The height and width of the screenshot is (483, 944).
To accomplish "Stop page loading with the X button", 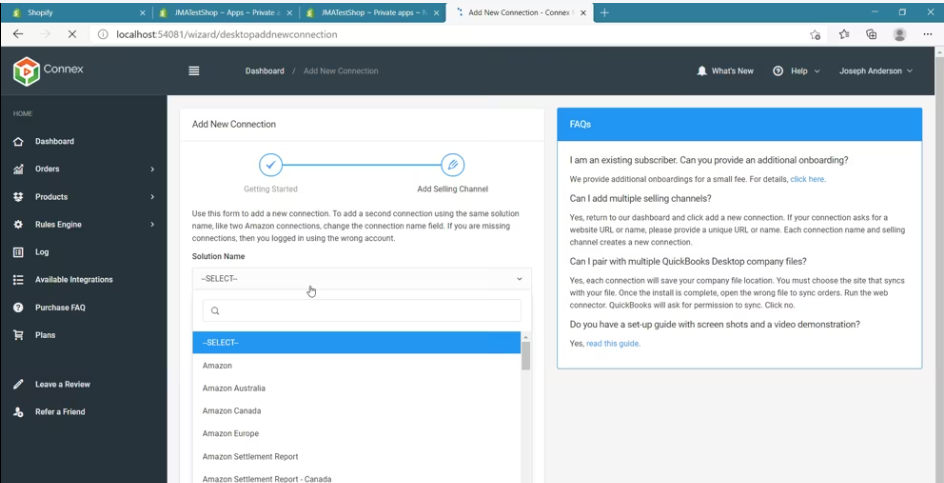I will click(72, 34).
